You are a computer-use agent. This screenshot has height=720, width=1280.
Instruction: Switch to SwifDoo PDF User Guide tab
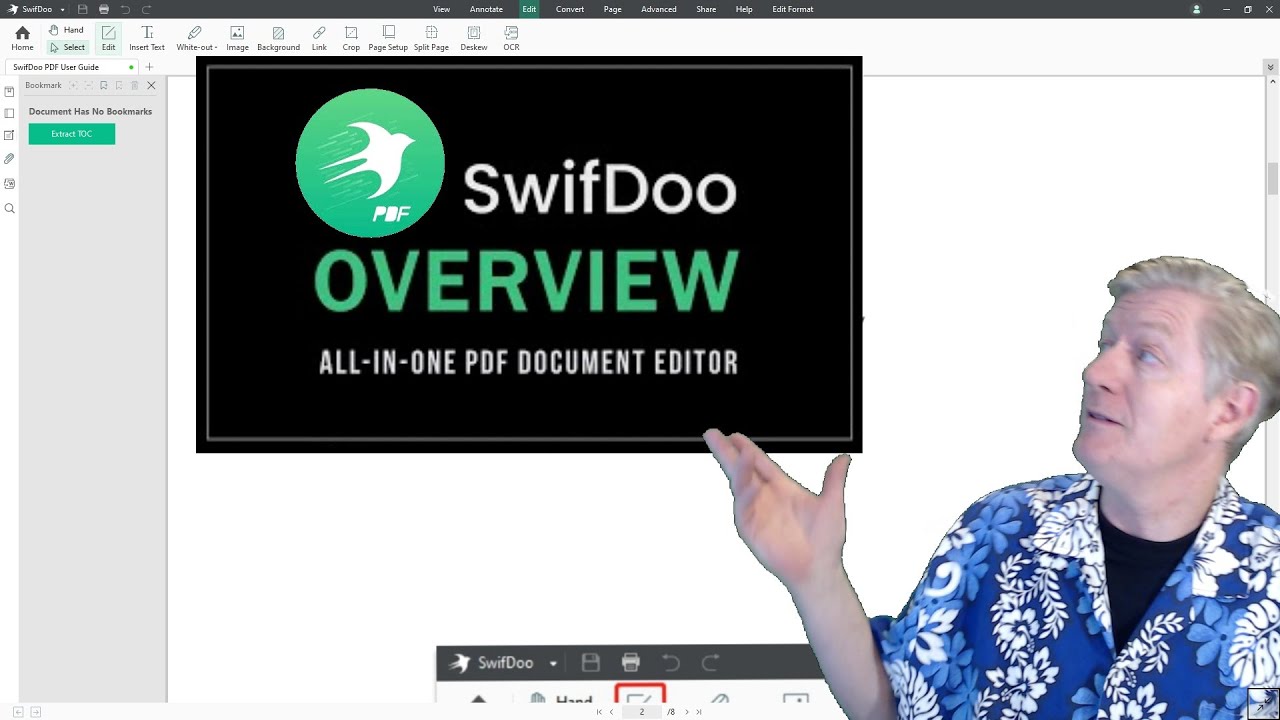71,67
